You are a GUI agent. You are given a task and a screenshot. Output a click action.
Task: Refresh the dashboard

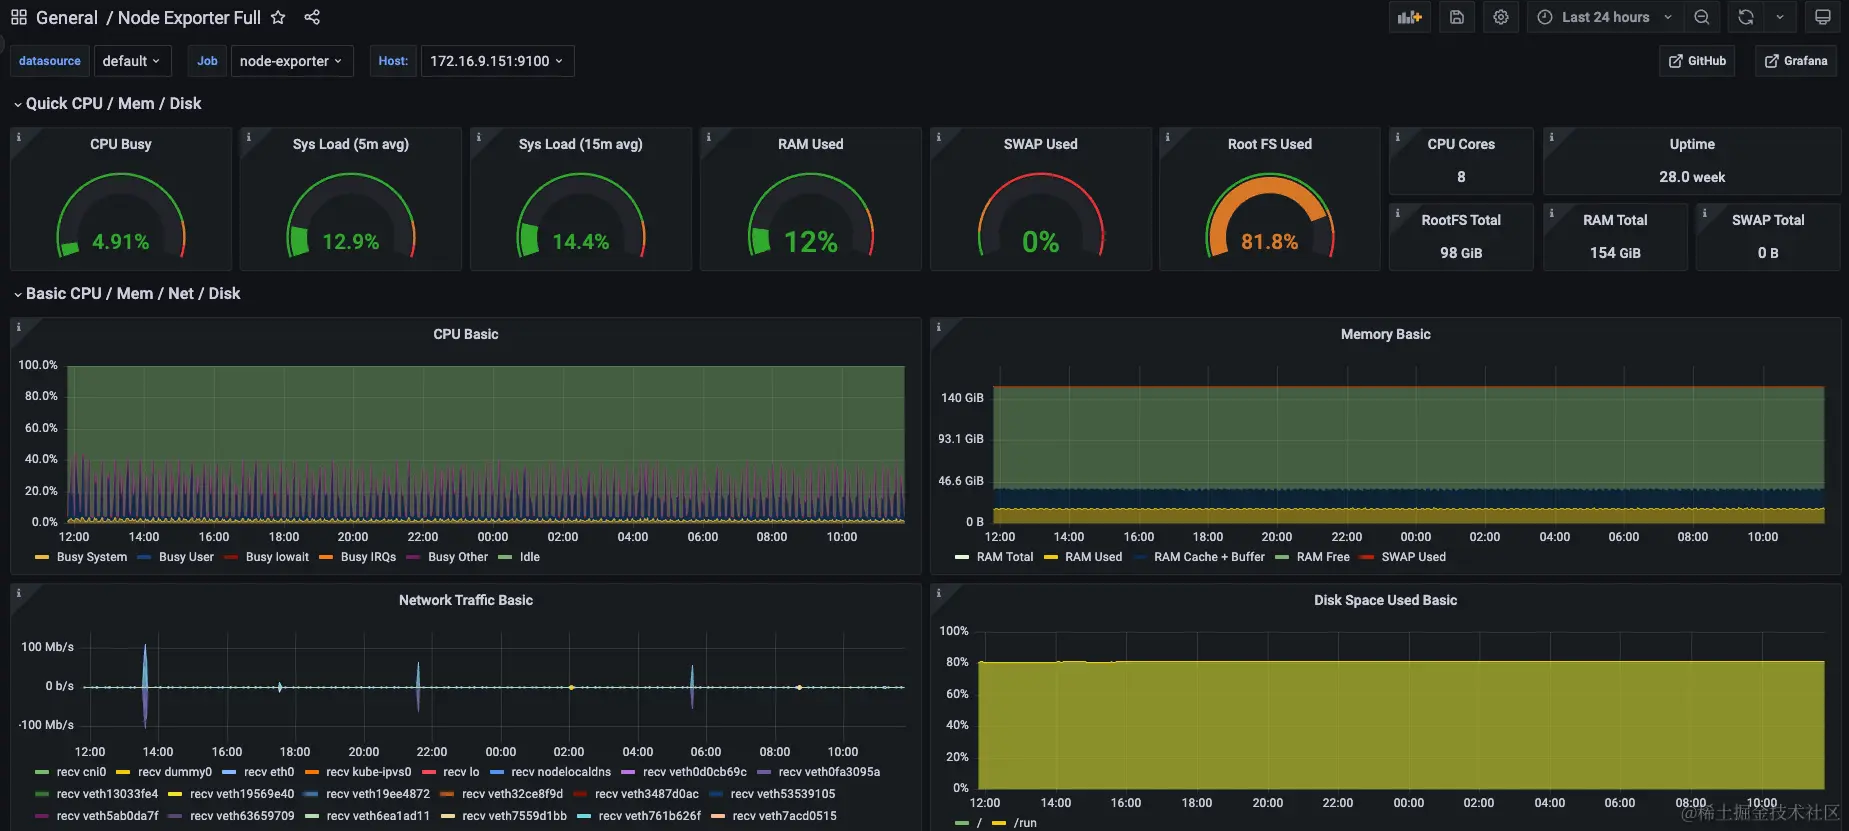(x=1746, y=17)
